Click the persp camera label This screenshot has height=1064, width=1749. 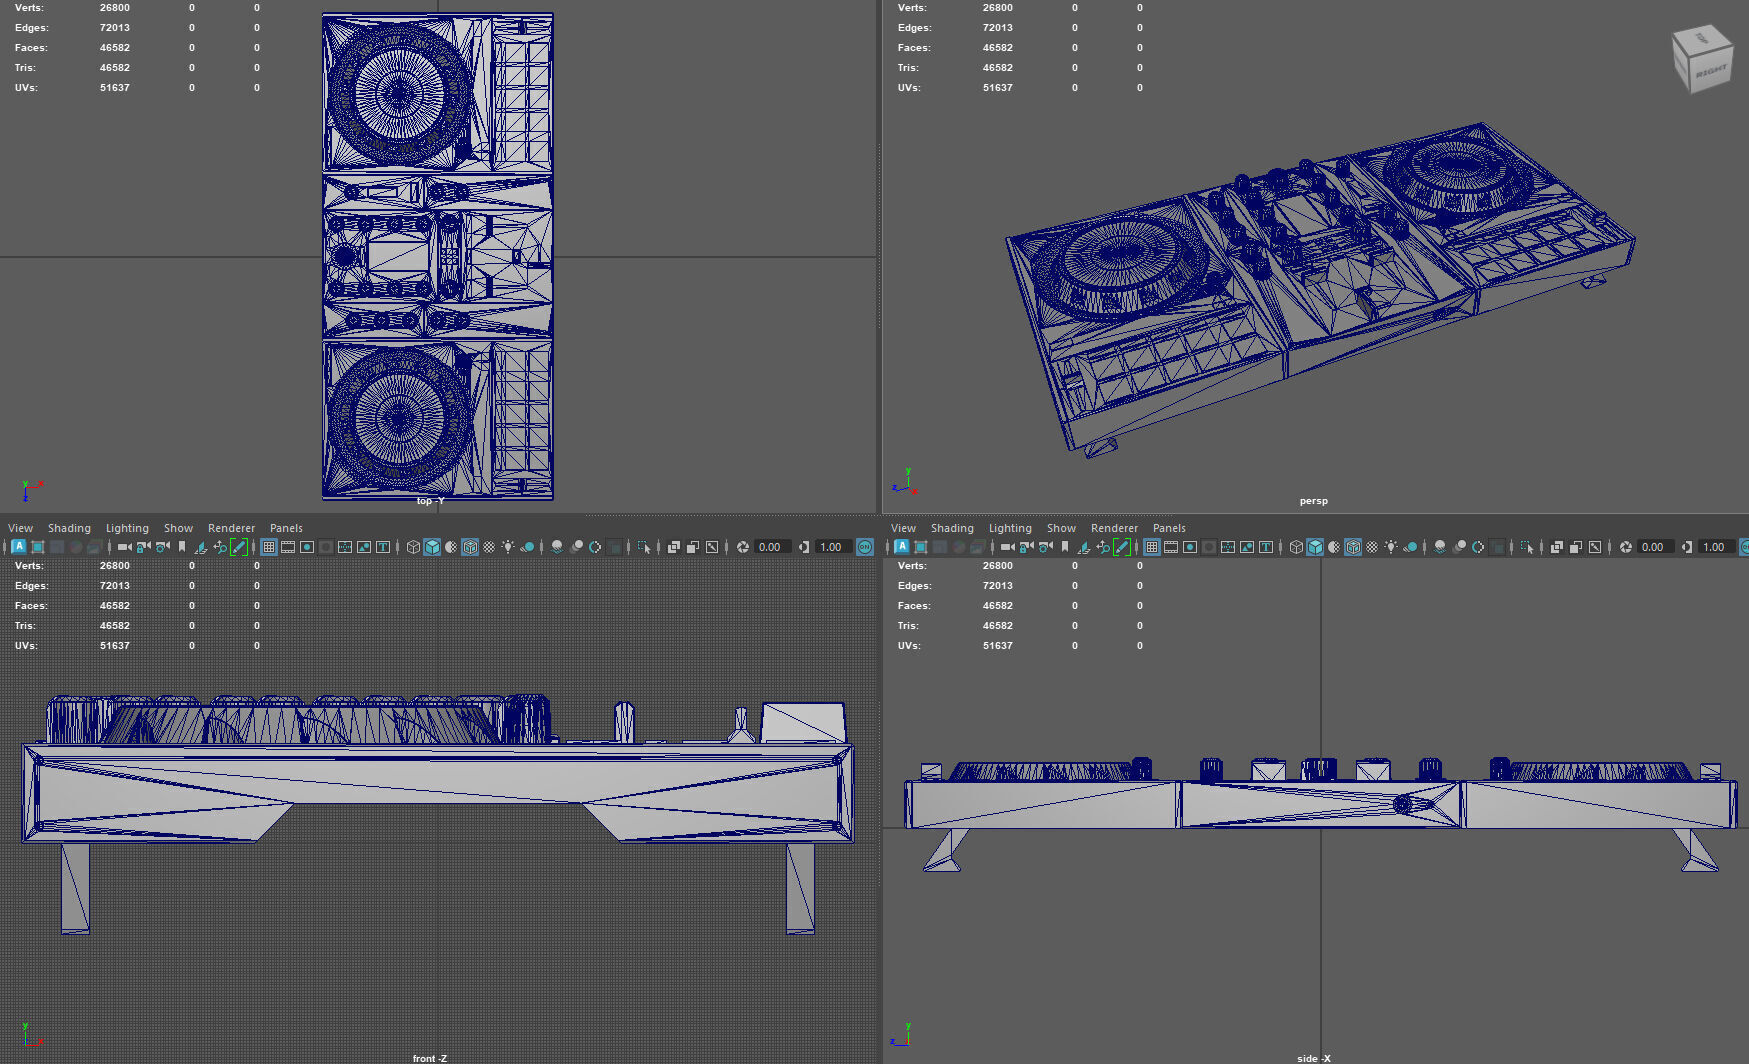[1314, 501]
